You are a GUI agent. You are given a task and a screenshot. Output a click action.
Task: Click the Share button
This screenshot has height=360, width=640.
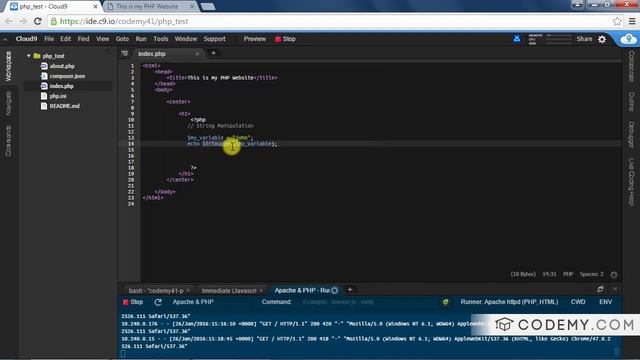(584, 39)
